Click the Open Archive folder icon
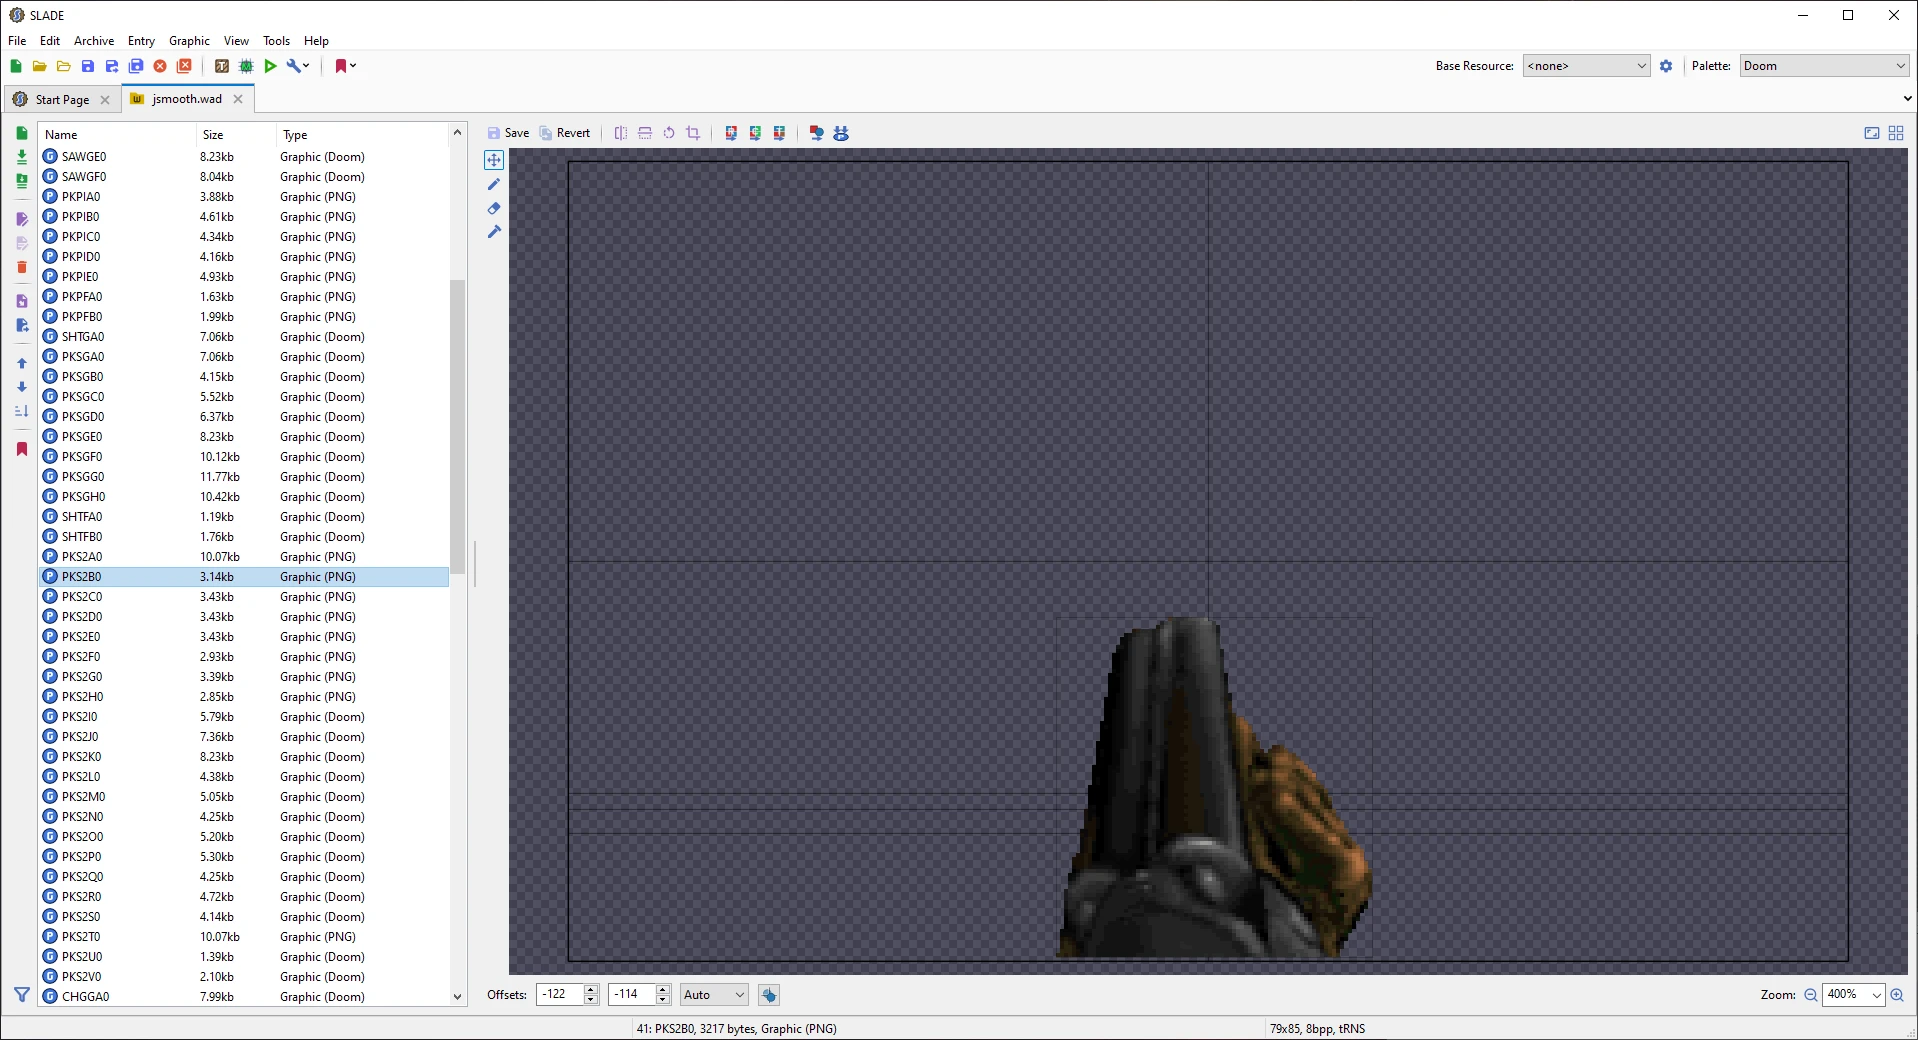This screenshot has width=1918, height=1040. (x=40, y=66)
